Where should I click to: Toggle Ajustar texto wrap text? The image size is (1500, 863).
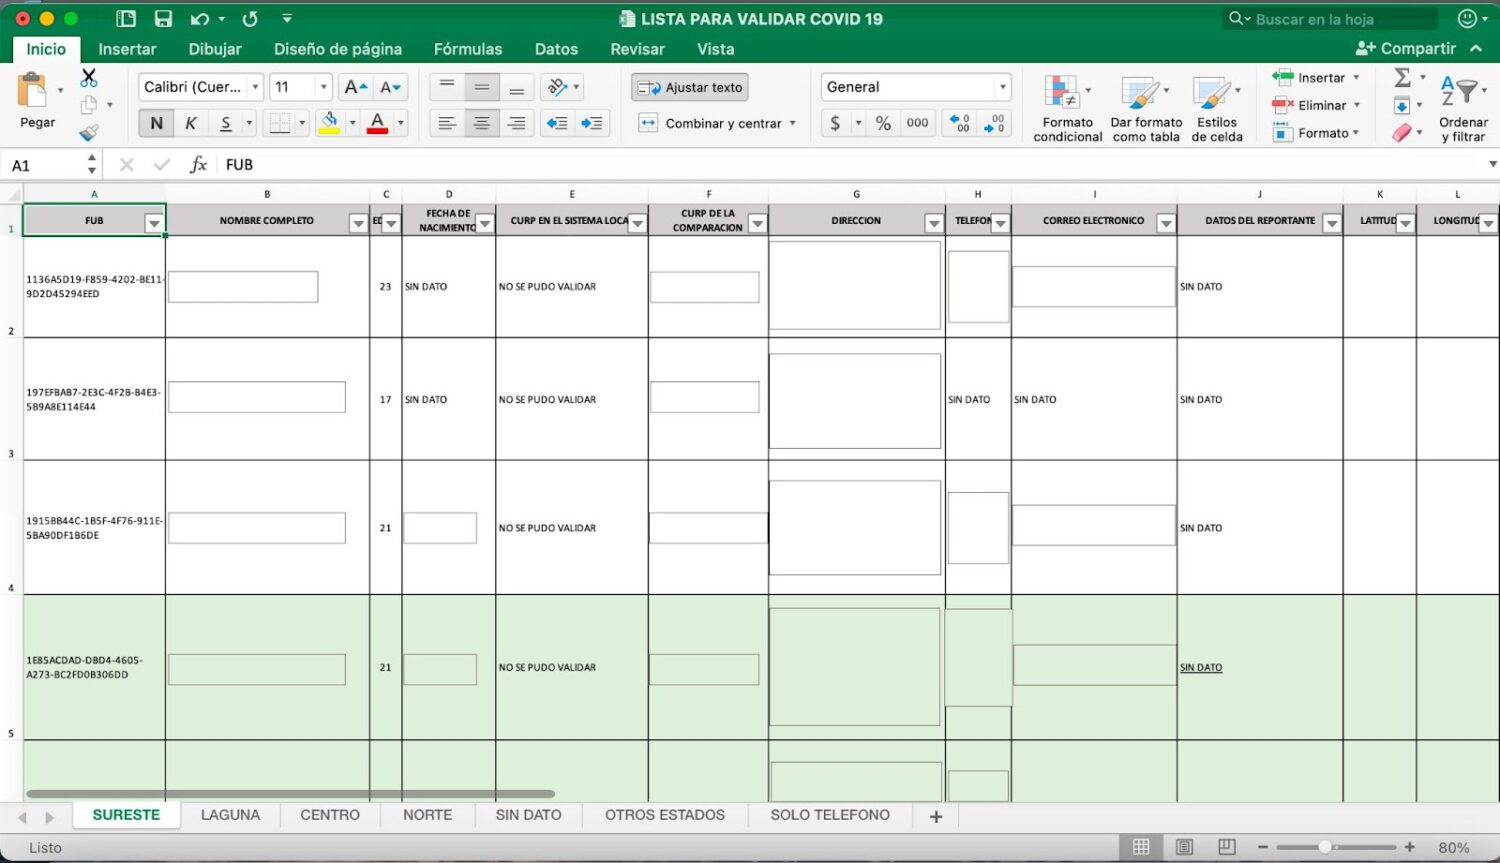690,87
